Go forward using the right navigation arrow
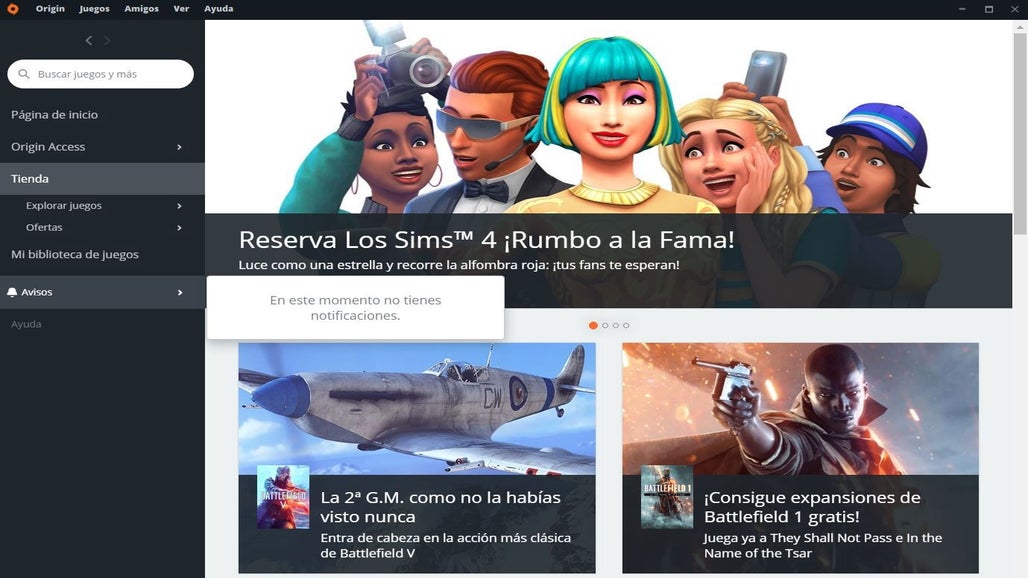Image resolution: width=1028 pixels, height=578 pixels. [108, 41]
